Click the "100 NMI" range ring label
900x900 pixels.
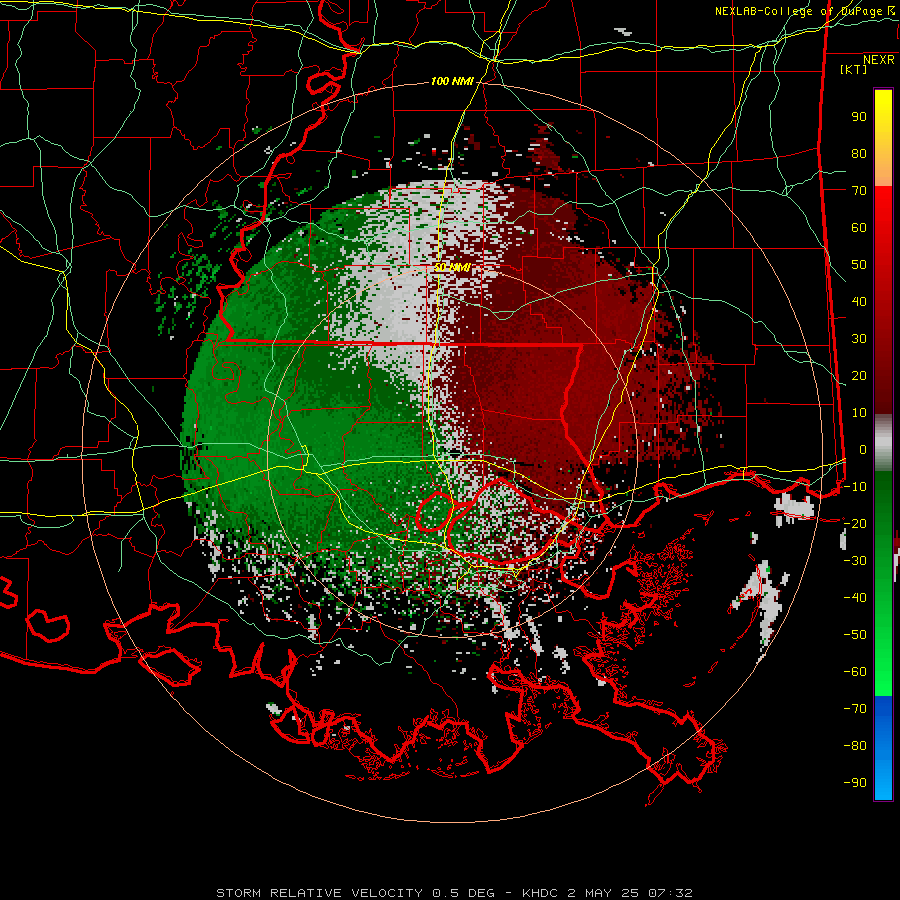pyautogui.click(x=452, y=81)
